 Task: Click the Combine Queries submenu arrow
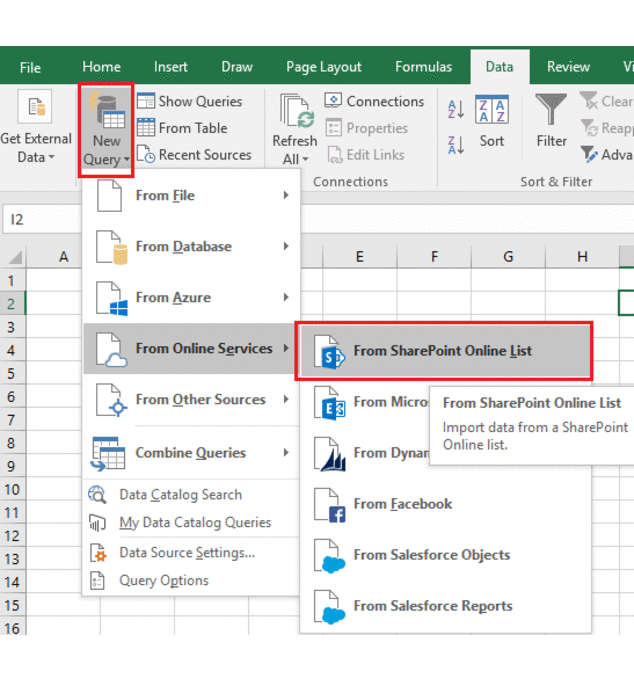pos(286,453)
